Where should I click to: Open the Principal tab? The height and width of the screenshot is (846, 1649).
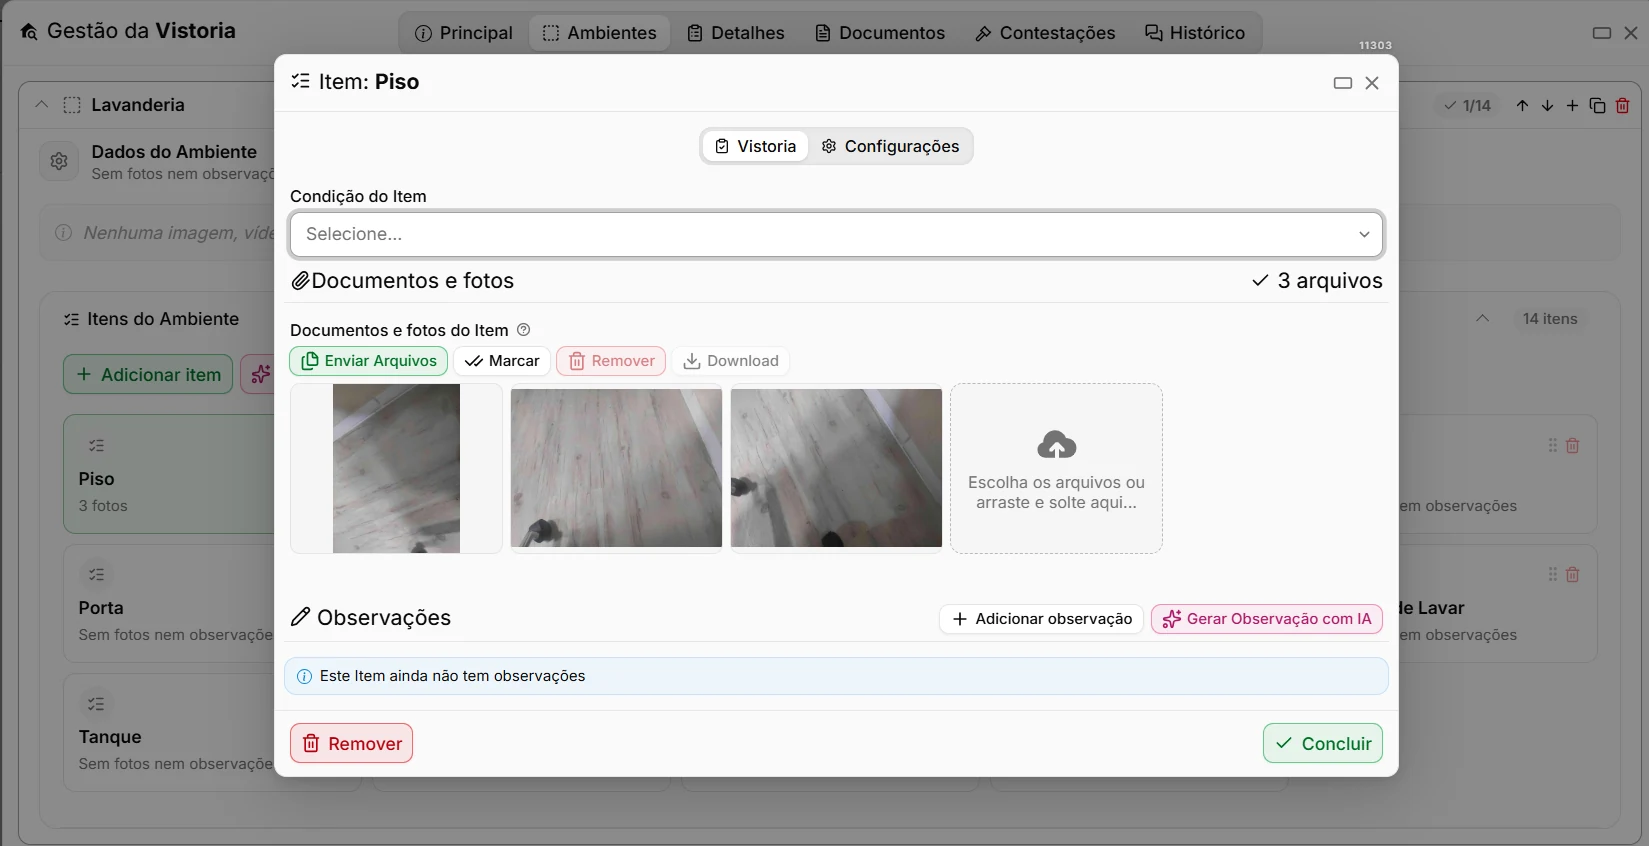tap(464, 33)
